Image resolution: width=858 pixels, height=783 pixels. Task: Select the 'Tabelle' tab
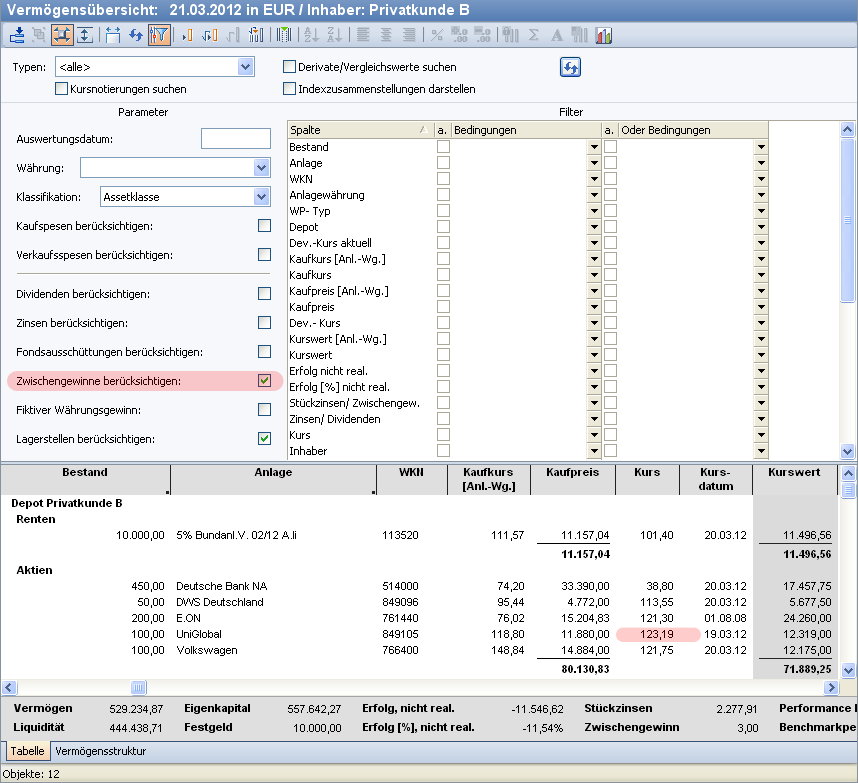click(x=27, y=750)
